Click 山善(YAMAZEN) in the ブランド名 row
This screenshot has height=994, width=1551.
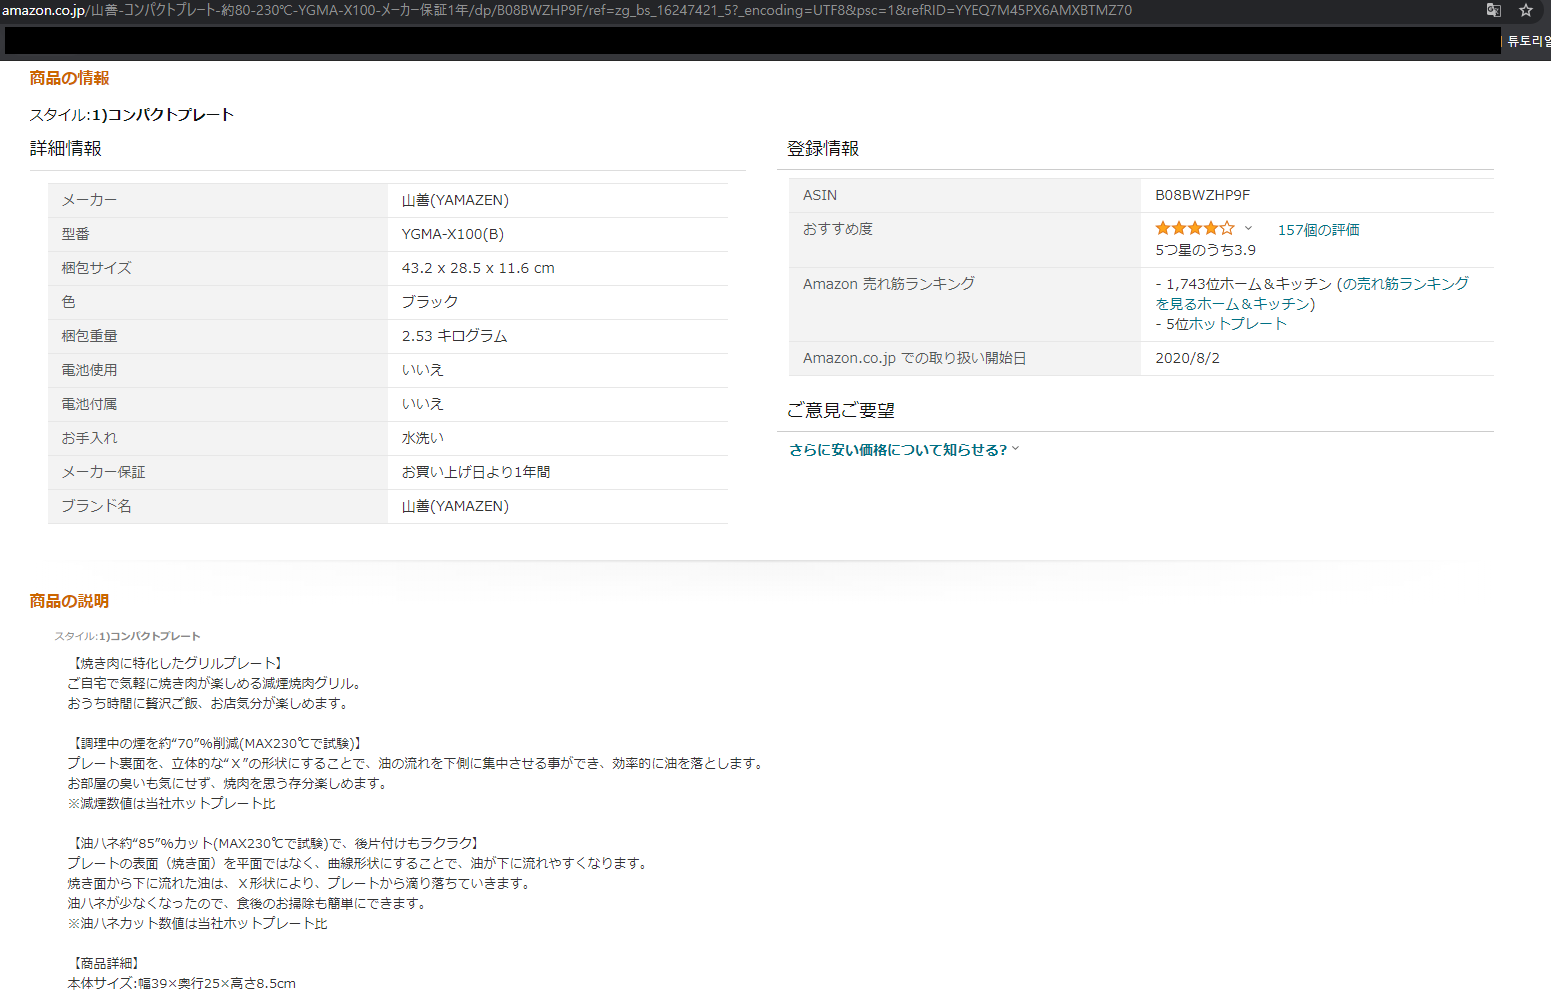tap(455, 506)
